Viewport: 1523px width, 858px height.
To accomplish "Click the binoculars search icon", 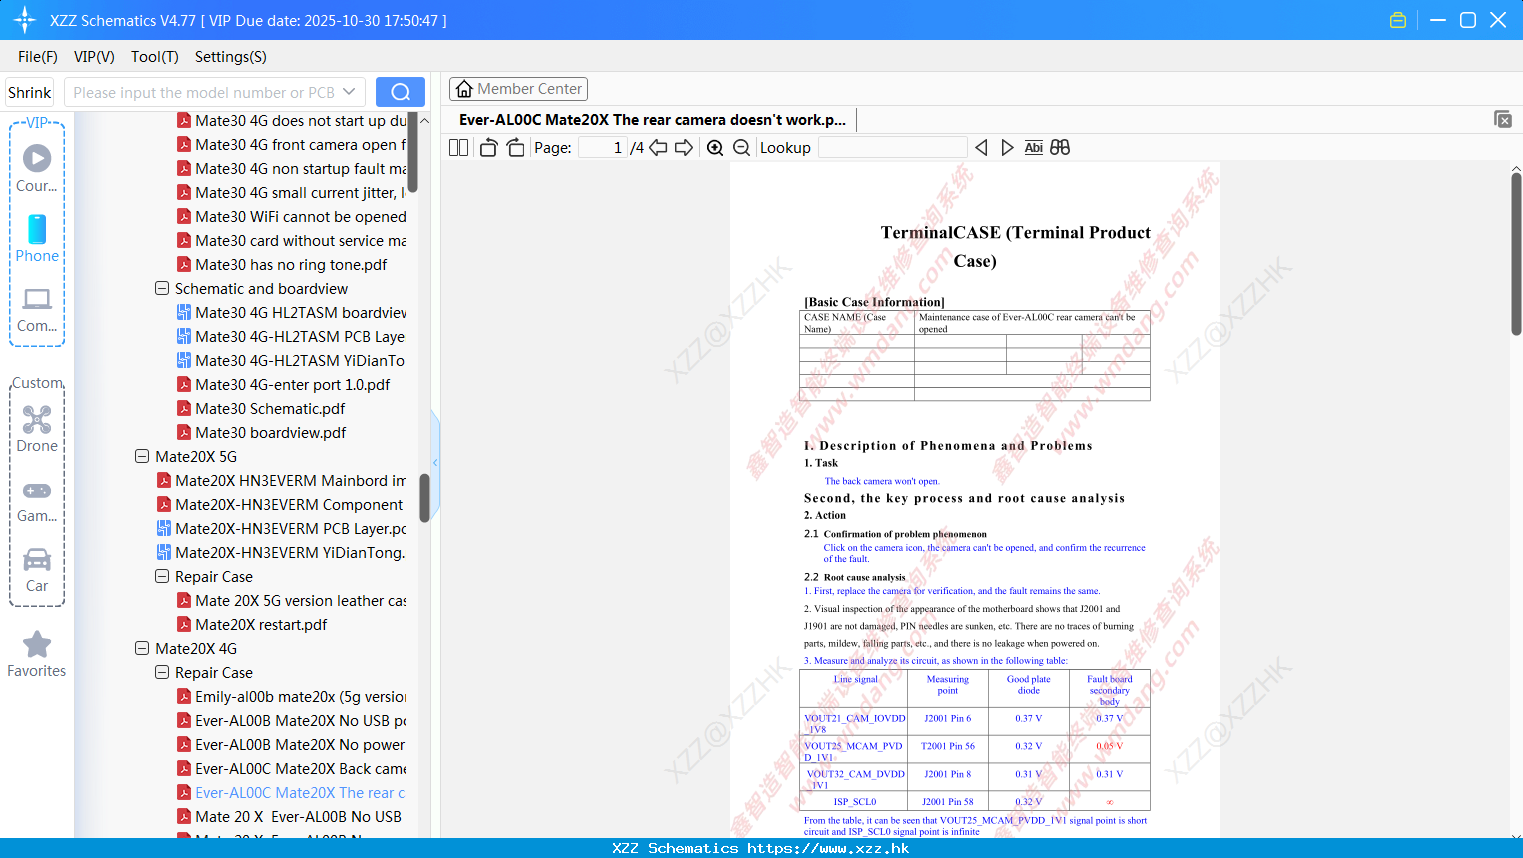I will [x=1060, y=147].
